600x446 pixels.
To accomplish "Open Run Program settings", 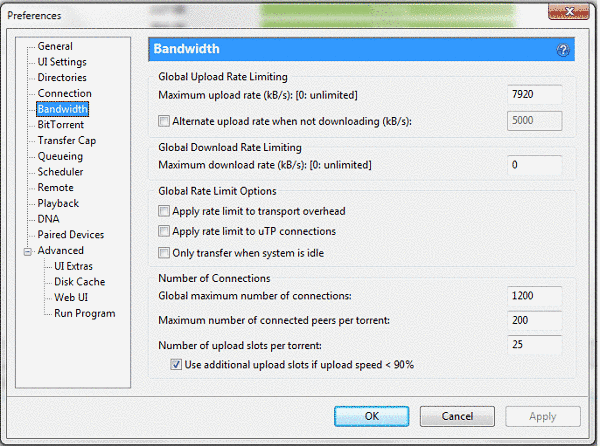I will pos(85,314).
